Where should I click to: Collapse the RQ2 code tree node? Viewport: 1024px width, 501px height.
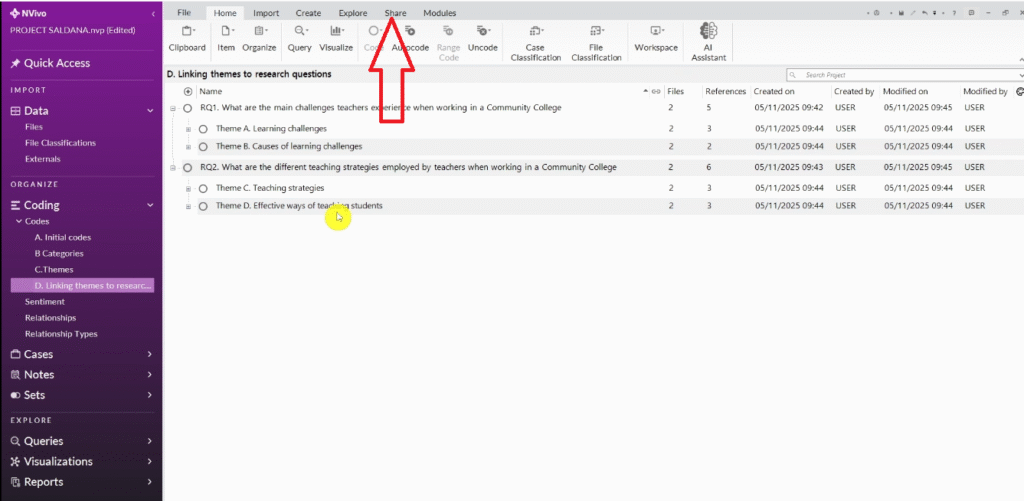point(173,167)
